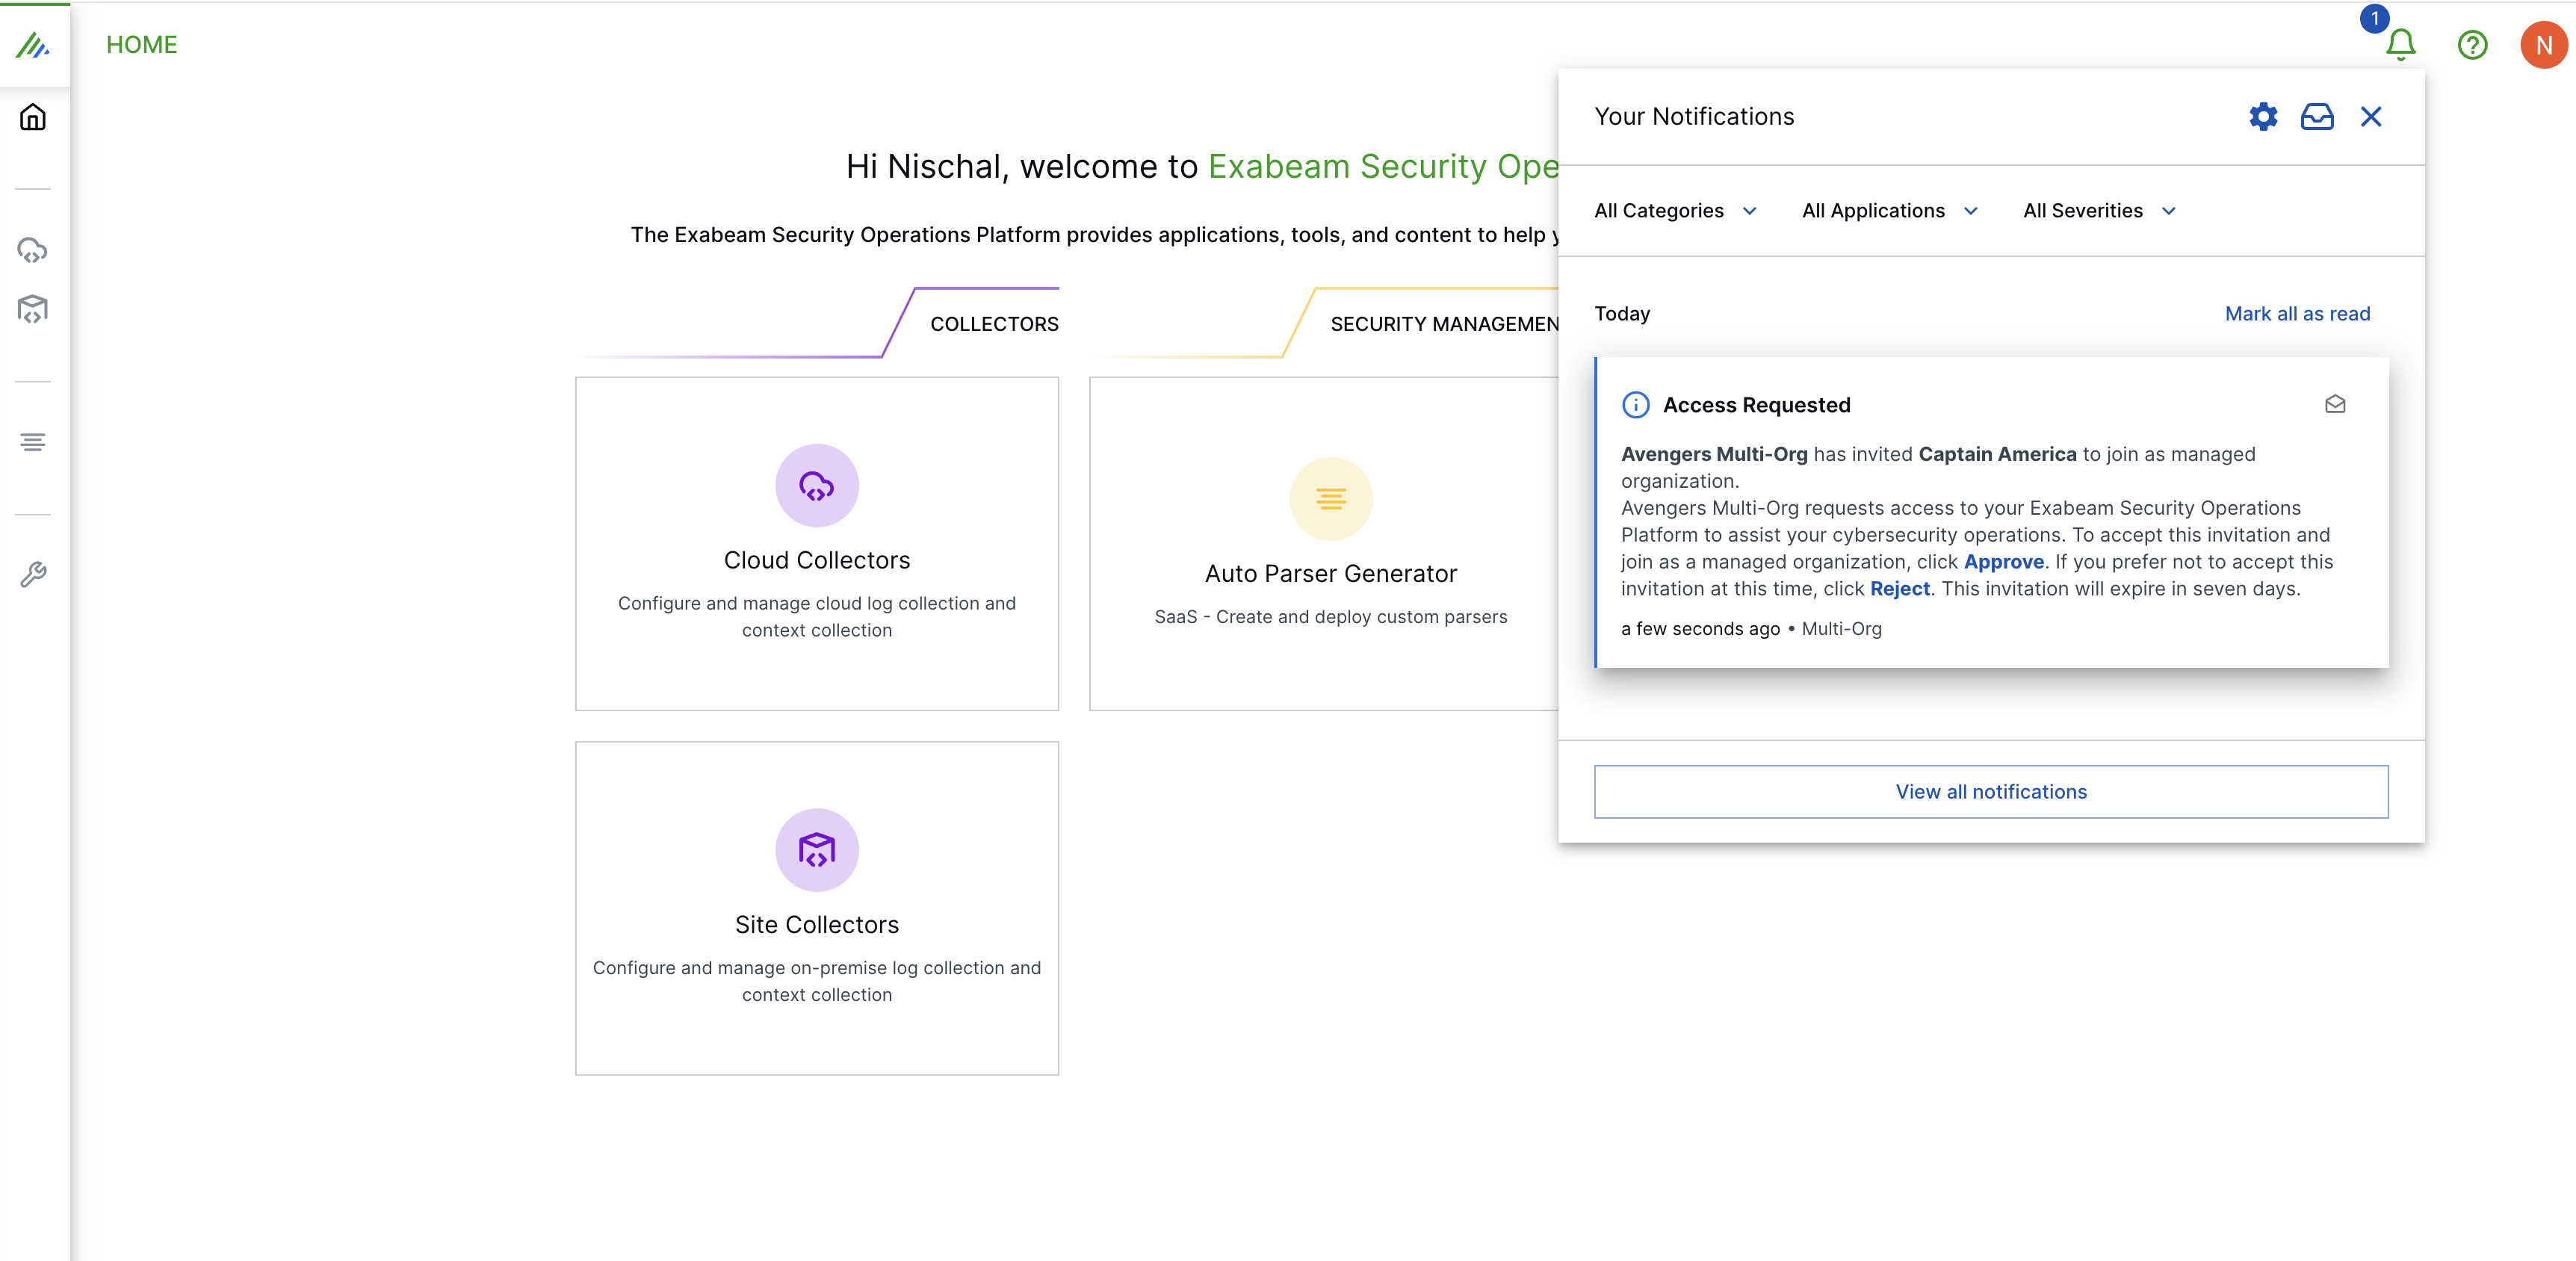Mark Access Requested notification as read
Image resolution: width=2576 pixels, height=1261 pixels.
[x=2335, y=404]
